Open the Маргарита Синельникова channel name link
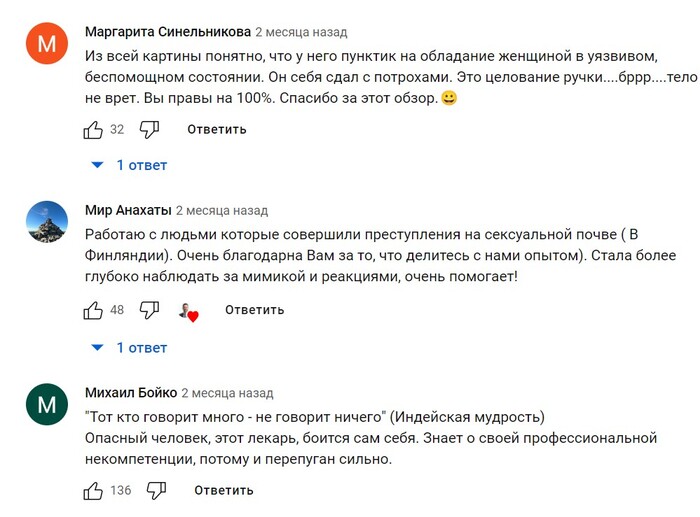The image size is (700, 517). (168, 32)
